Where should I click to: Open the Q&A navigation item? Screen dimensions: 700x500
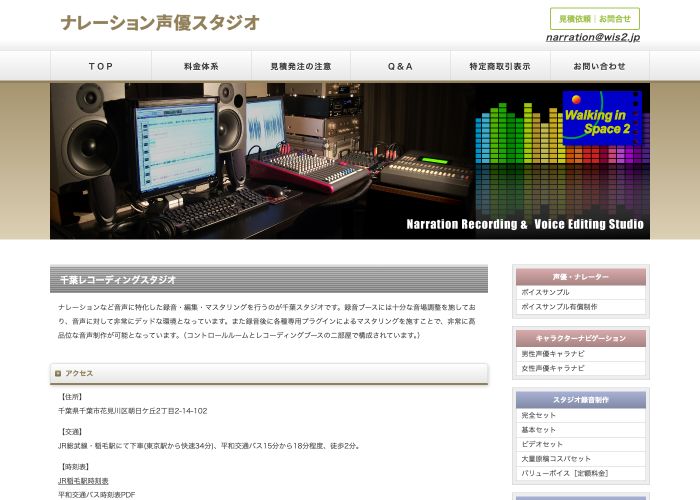point(400,66)
